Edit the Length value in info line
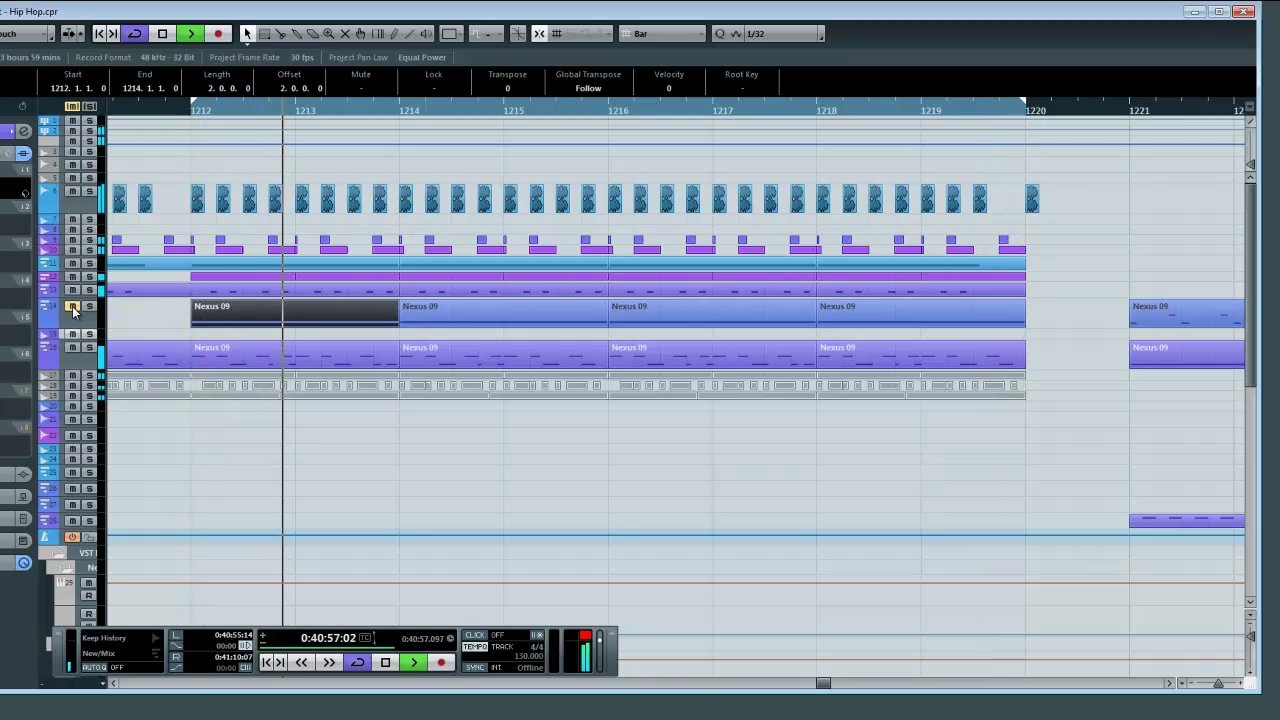Image resolution: width=1280 pixels, height=720 pixels. click(229, 88)
